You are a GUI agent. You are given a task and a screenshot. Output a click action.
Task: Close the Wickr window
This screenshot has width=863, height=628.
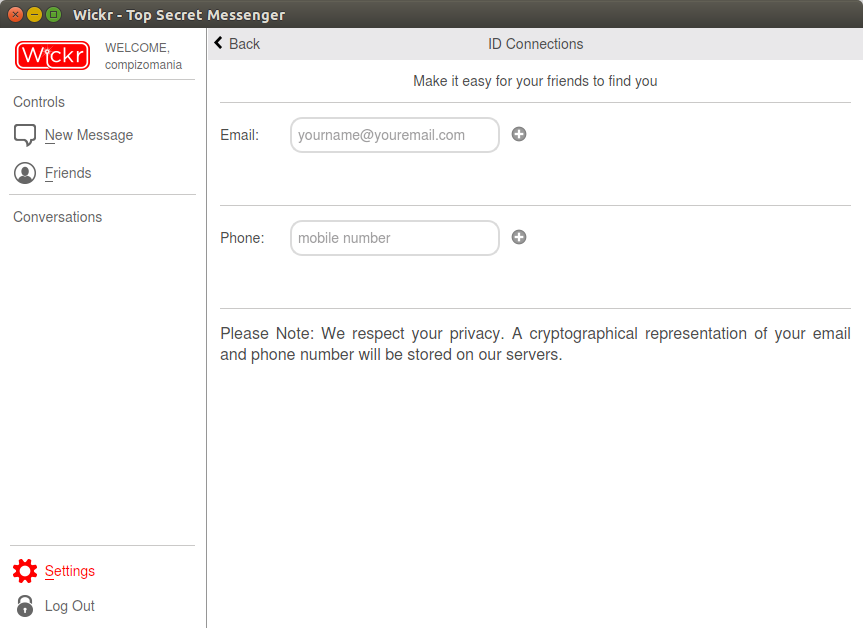point(15,14)
